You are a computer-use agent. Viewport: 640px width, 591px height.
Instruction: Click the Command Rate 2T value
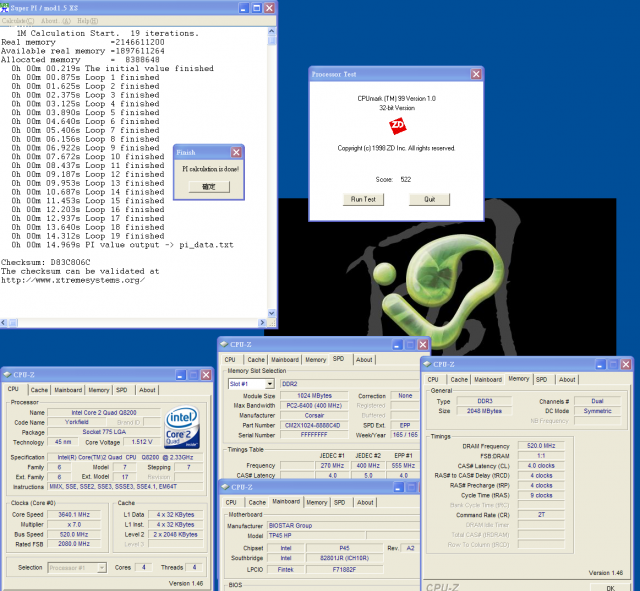click(x=541, y=515)
